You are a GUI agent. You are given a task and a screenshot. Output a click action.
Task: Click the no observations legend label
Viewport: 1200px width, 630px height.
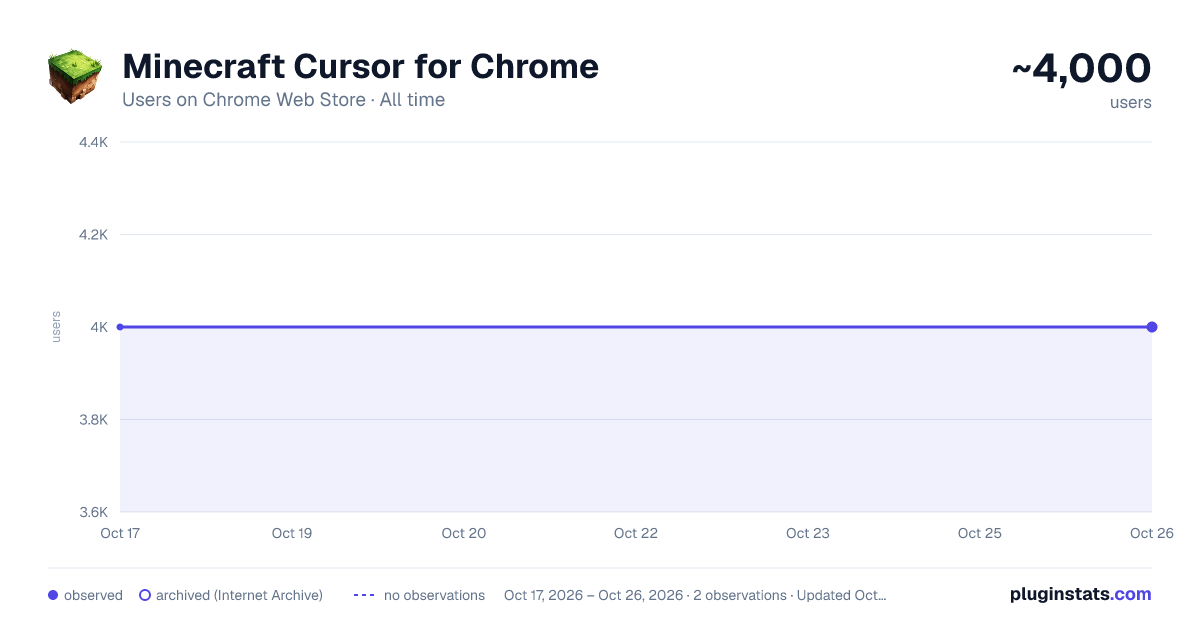(434, 595)
